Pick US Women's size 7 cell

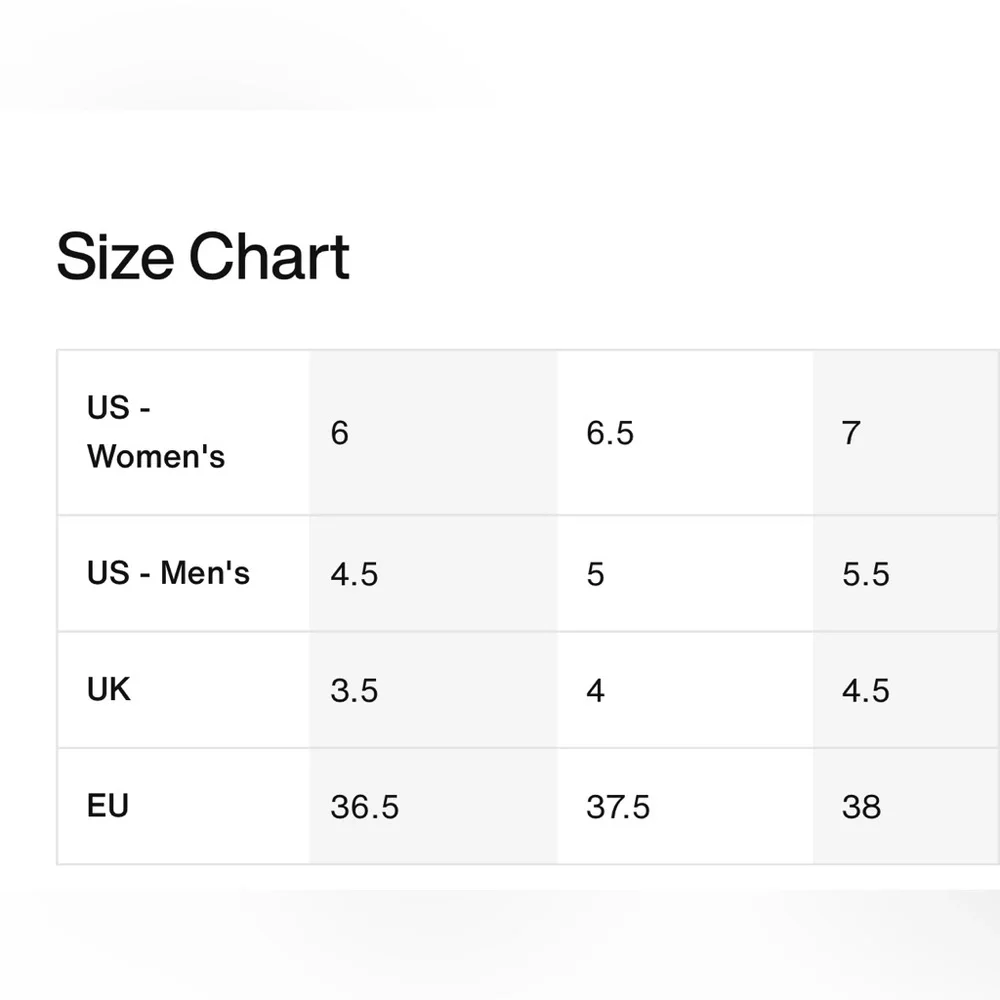click(x=851, y=433)
